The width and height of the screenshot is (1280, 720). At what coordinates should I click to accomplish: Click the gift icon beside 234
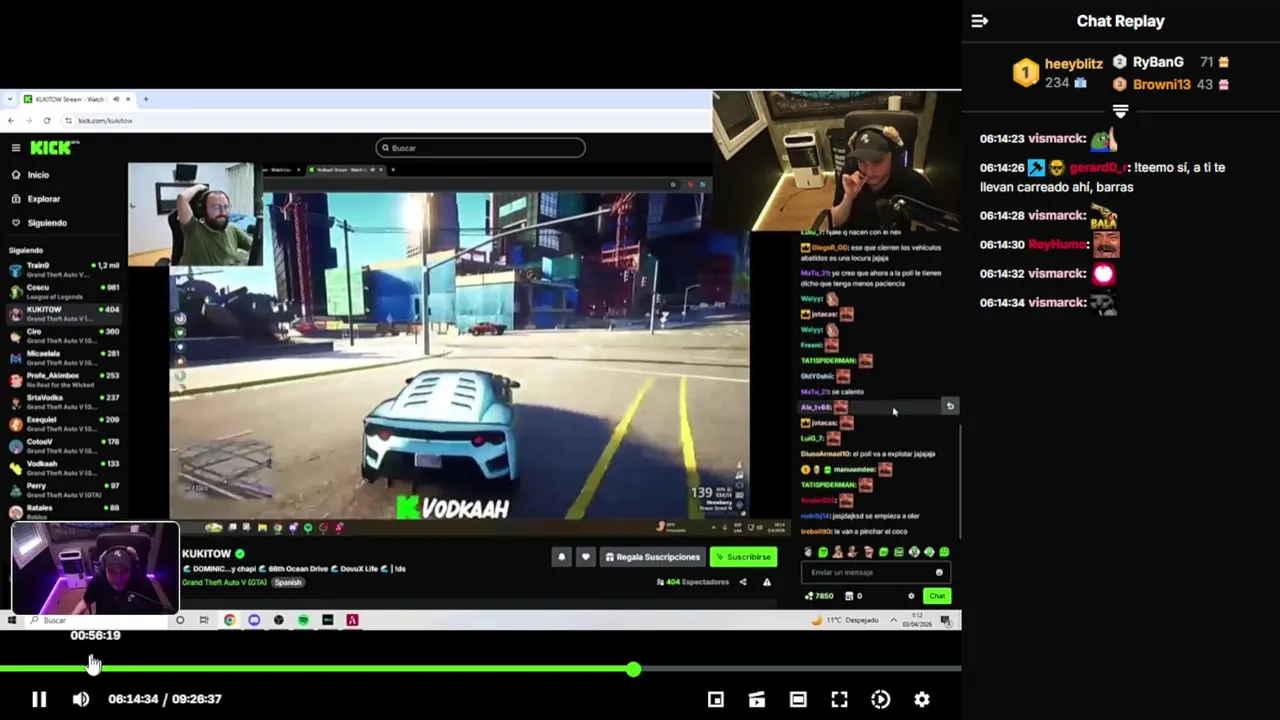click(1080, 83)
